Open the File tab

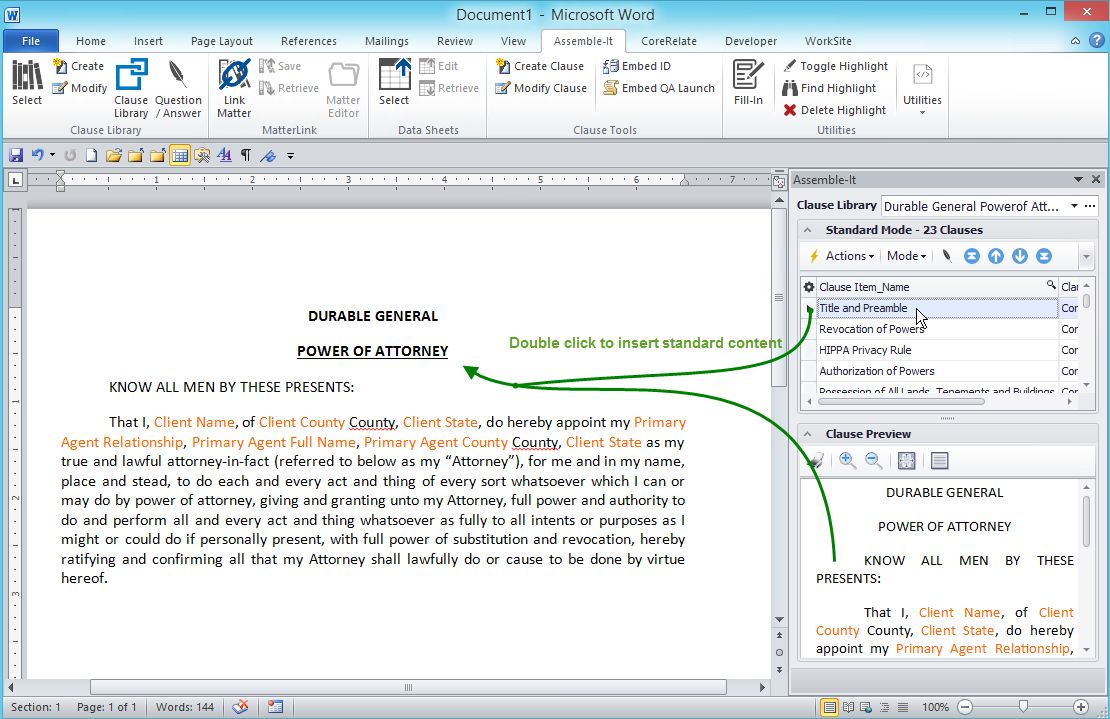pos(31,41)
